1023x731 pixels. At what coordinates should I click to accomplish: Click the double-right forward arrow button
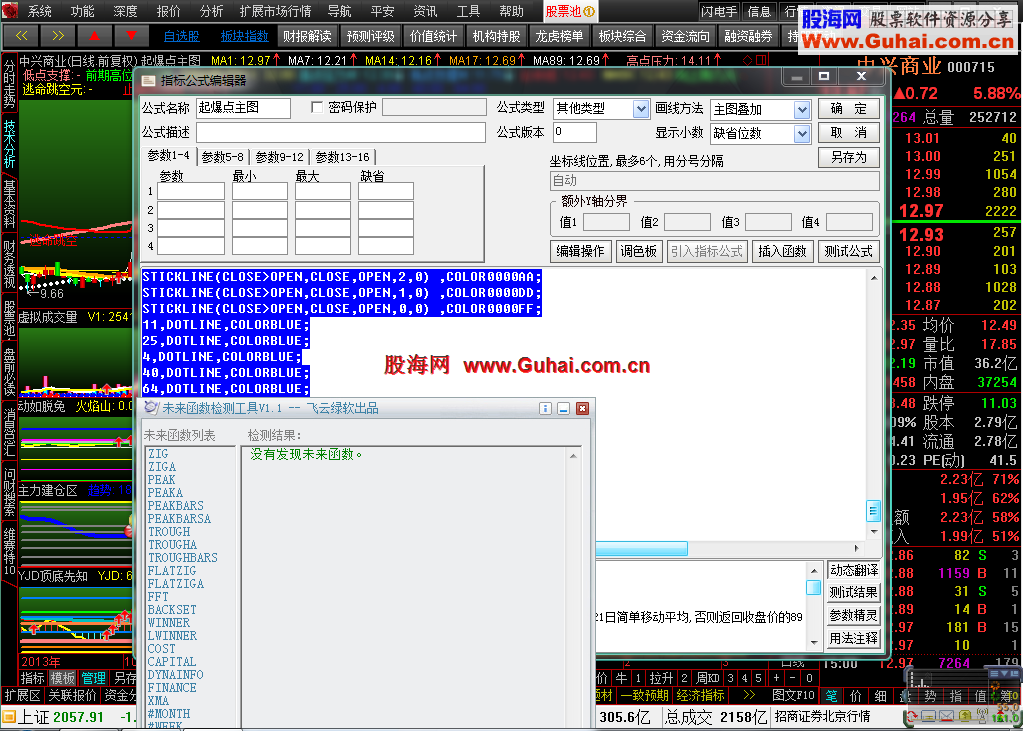(x=58, y=36)
